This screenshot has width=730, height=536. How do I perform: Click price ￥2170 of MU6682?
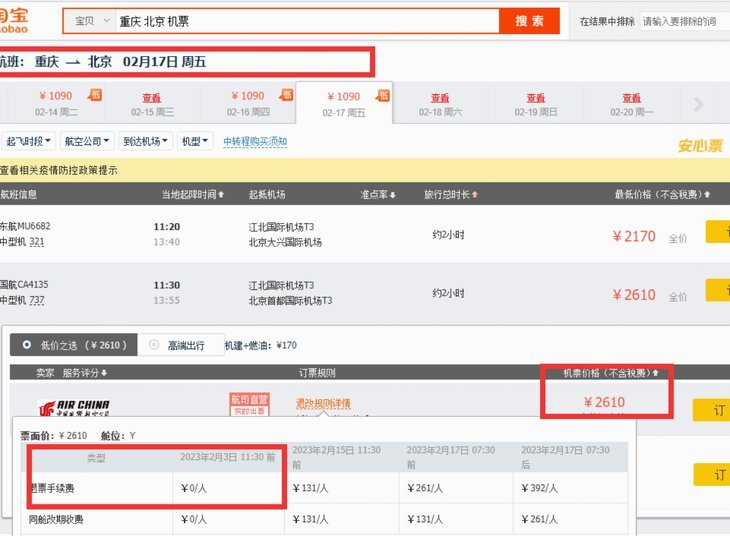coord(634,237)
